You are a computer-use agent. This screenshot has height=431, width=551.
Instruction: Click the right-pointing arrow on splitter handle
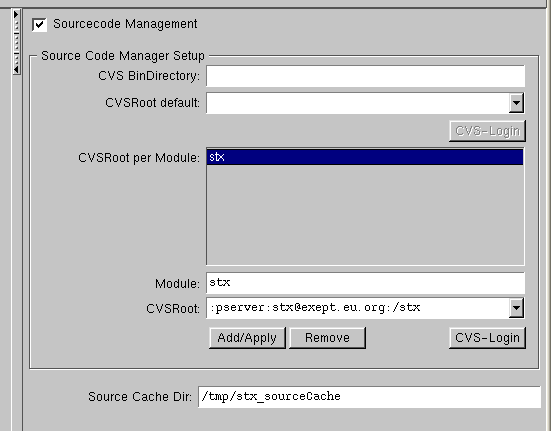tap(16, 14)
